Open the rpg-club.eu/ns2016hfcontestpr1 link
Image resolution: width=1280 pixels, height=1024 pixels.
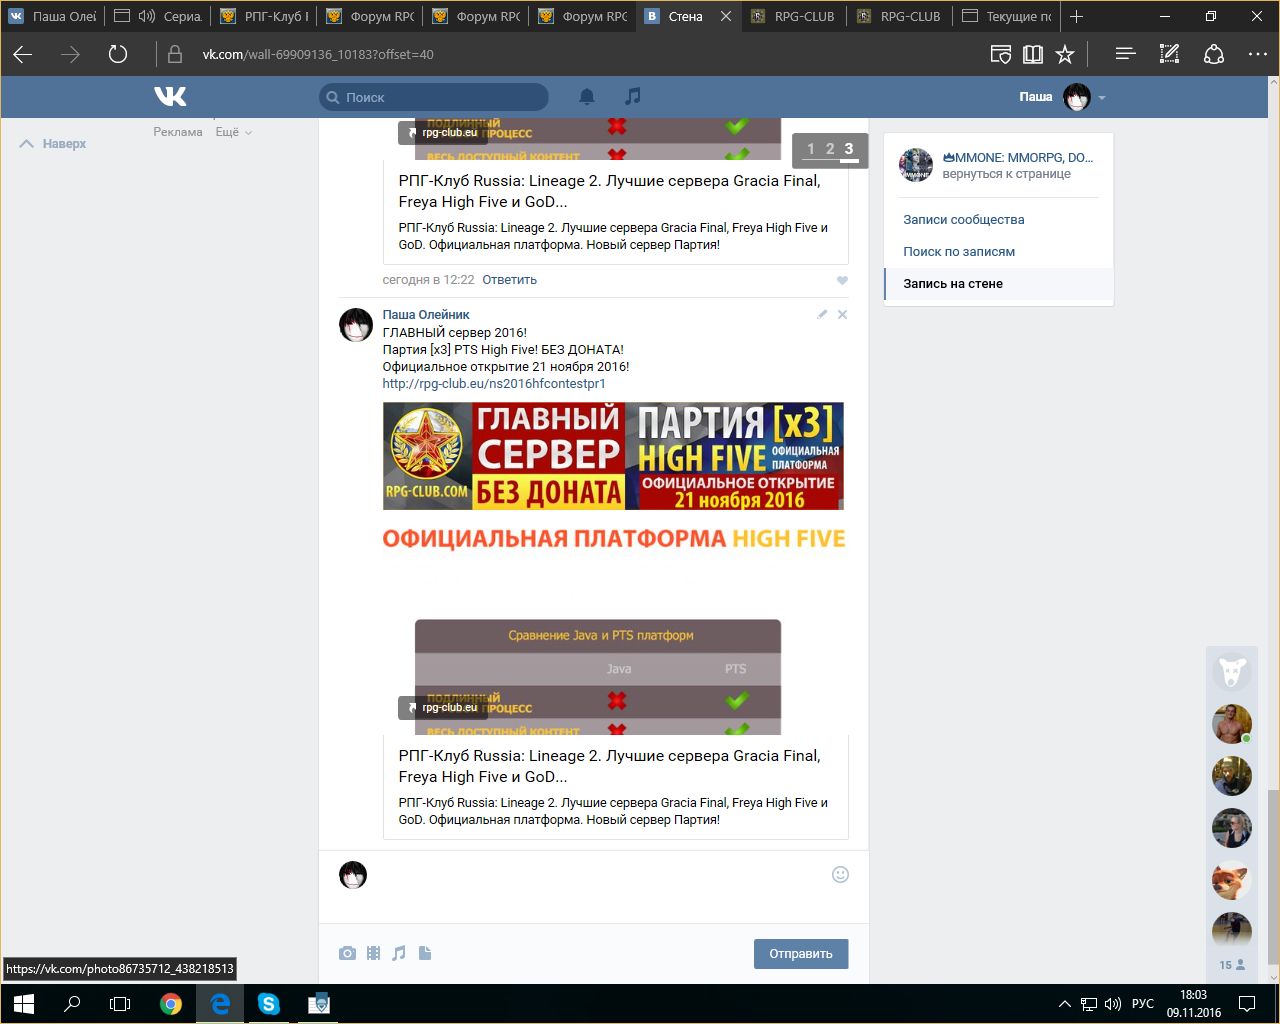click(494, 383)
